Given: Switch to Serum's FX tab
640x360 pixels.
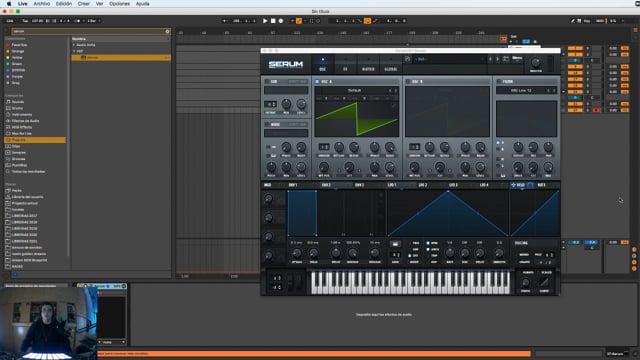Looking at the screenshot, I should point(345,64).
